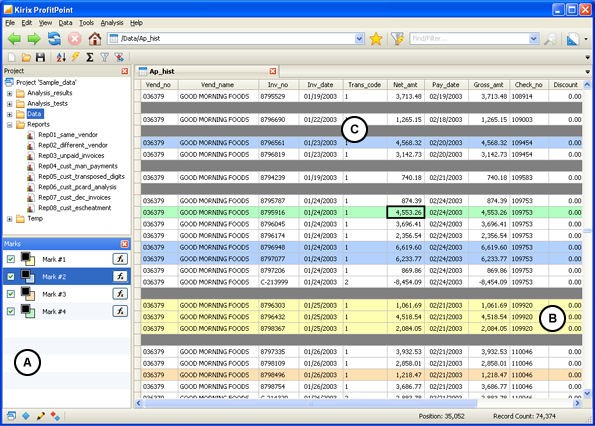Open the tab list dropdown arrow
The image size is (595, 426).
tap(587, 72)
